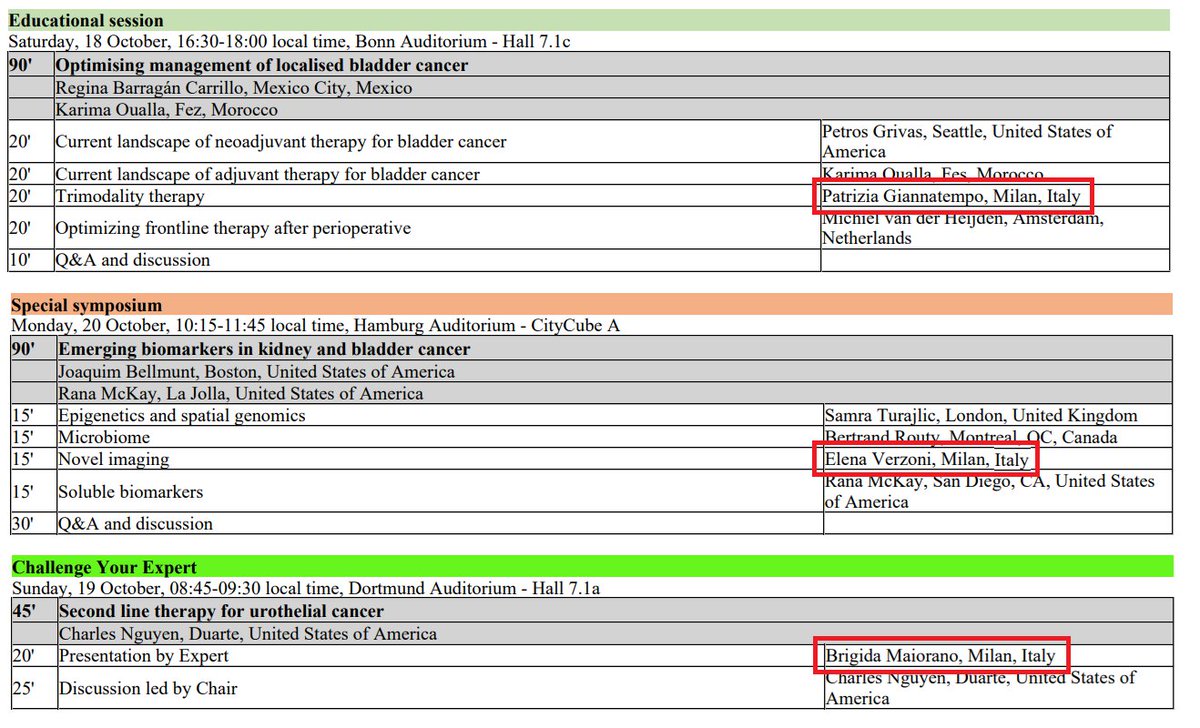Select speaker 'Brigida Maiorano, Milan, Italy'

tap(940, 656)
